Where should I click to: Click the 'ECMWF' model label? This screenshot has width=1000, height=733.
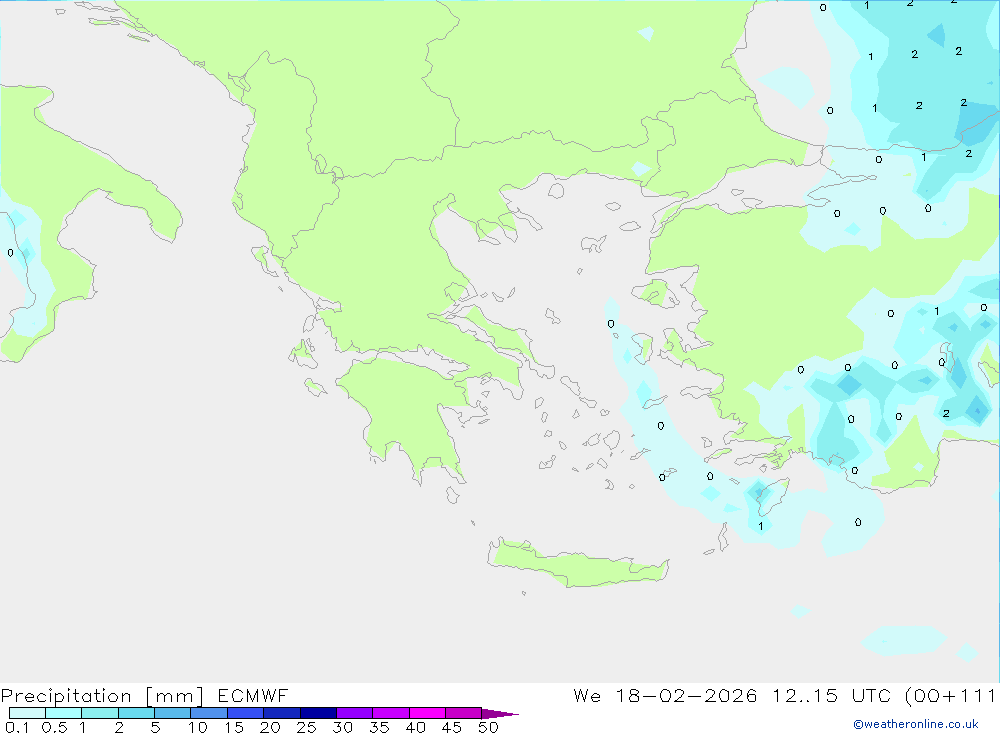tap(253, 695)
